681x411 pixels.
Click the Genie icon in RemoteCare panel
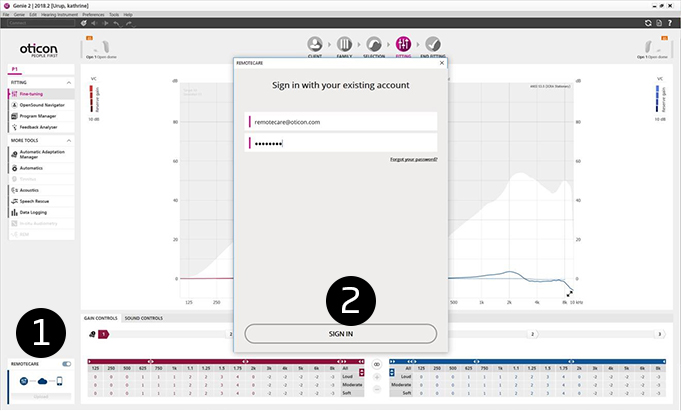click(x=24, y=381)
